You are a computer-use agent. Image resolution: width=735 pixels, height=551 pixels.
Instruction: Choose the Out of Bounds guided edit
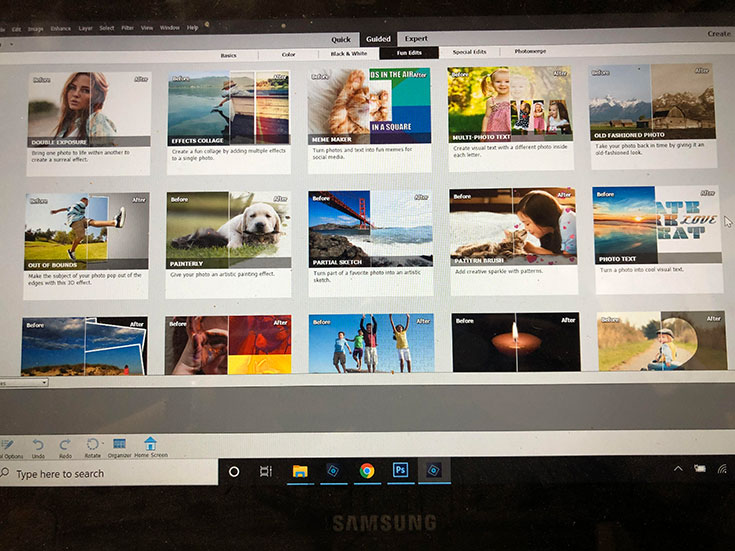pyautogui.click(x=87, y=246)
